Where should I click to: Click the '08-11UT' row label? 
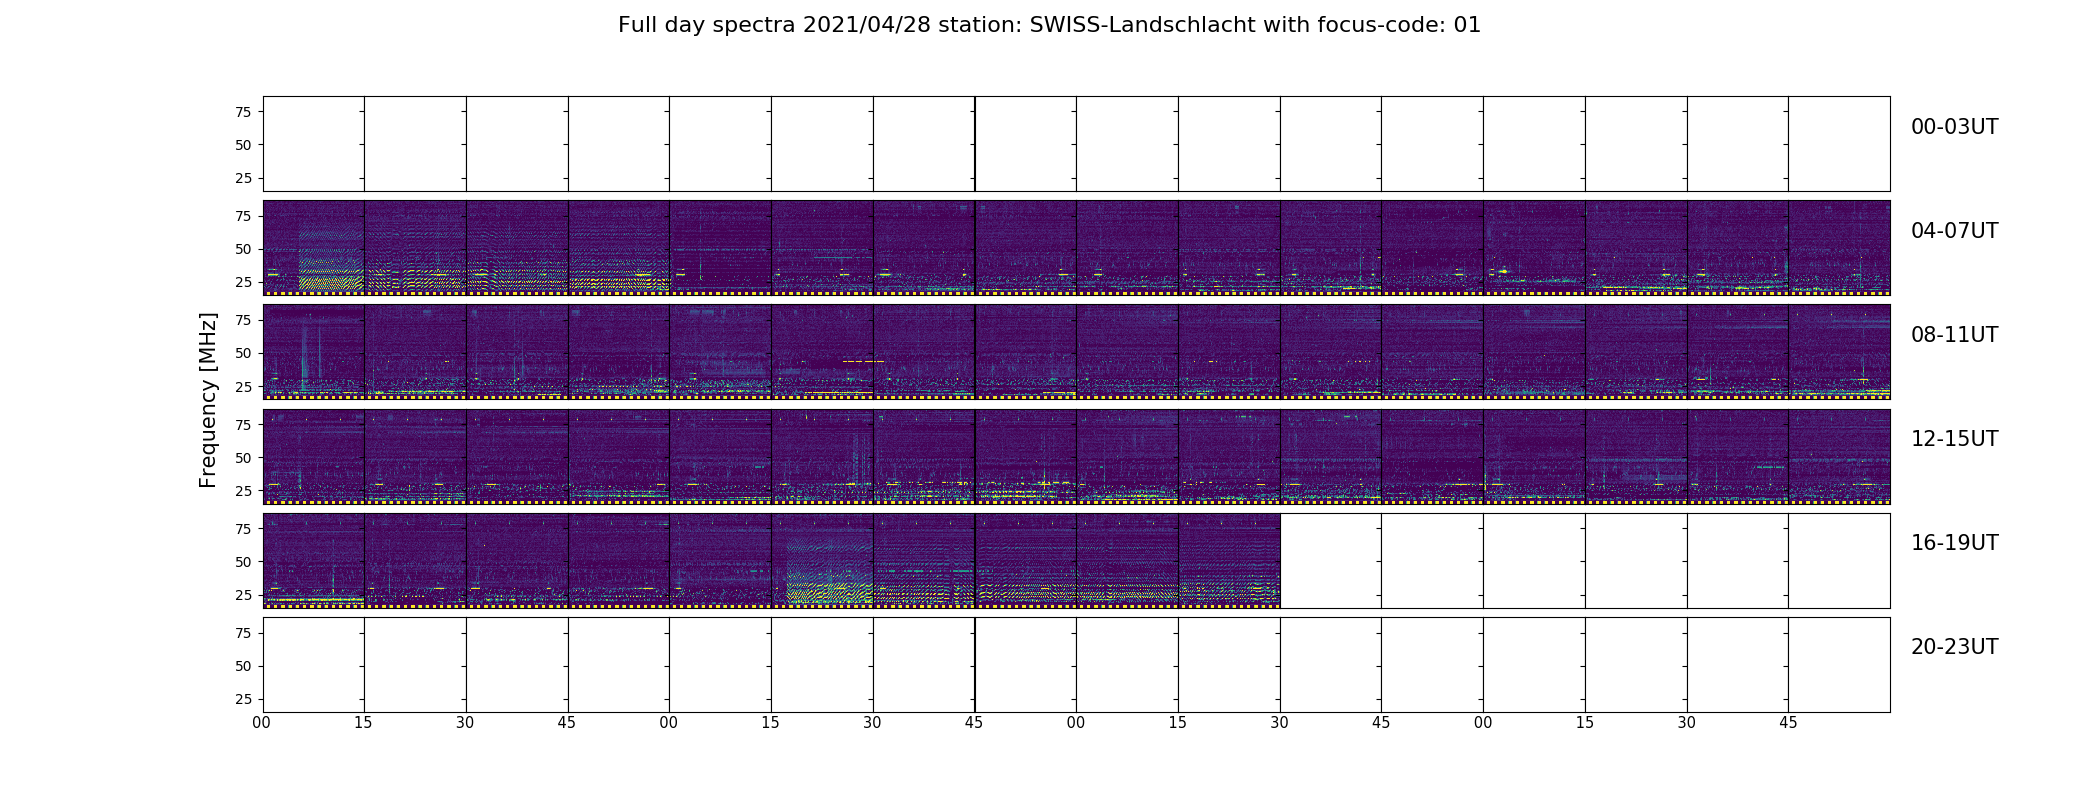click(x=1954, y=335)
